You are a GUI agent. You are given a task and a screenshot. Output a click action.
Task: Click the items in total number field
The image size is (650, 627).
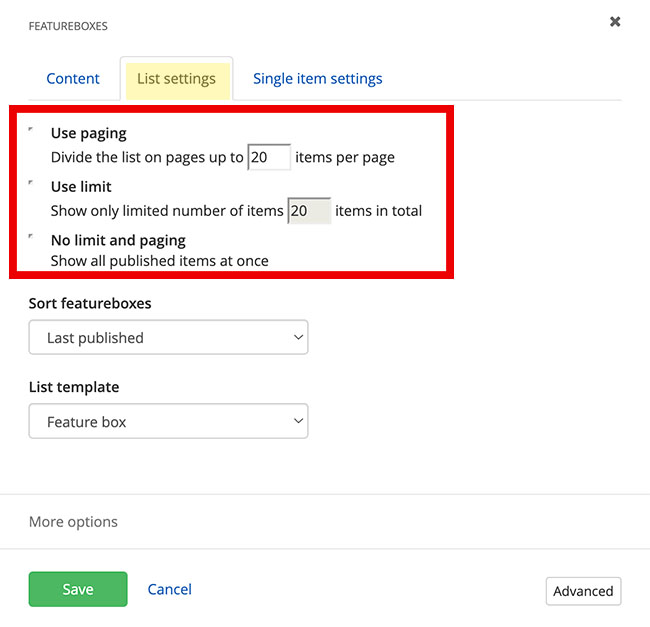309,211
